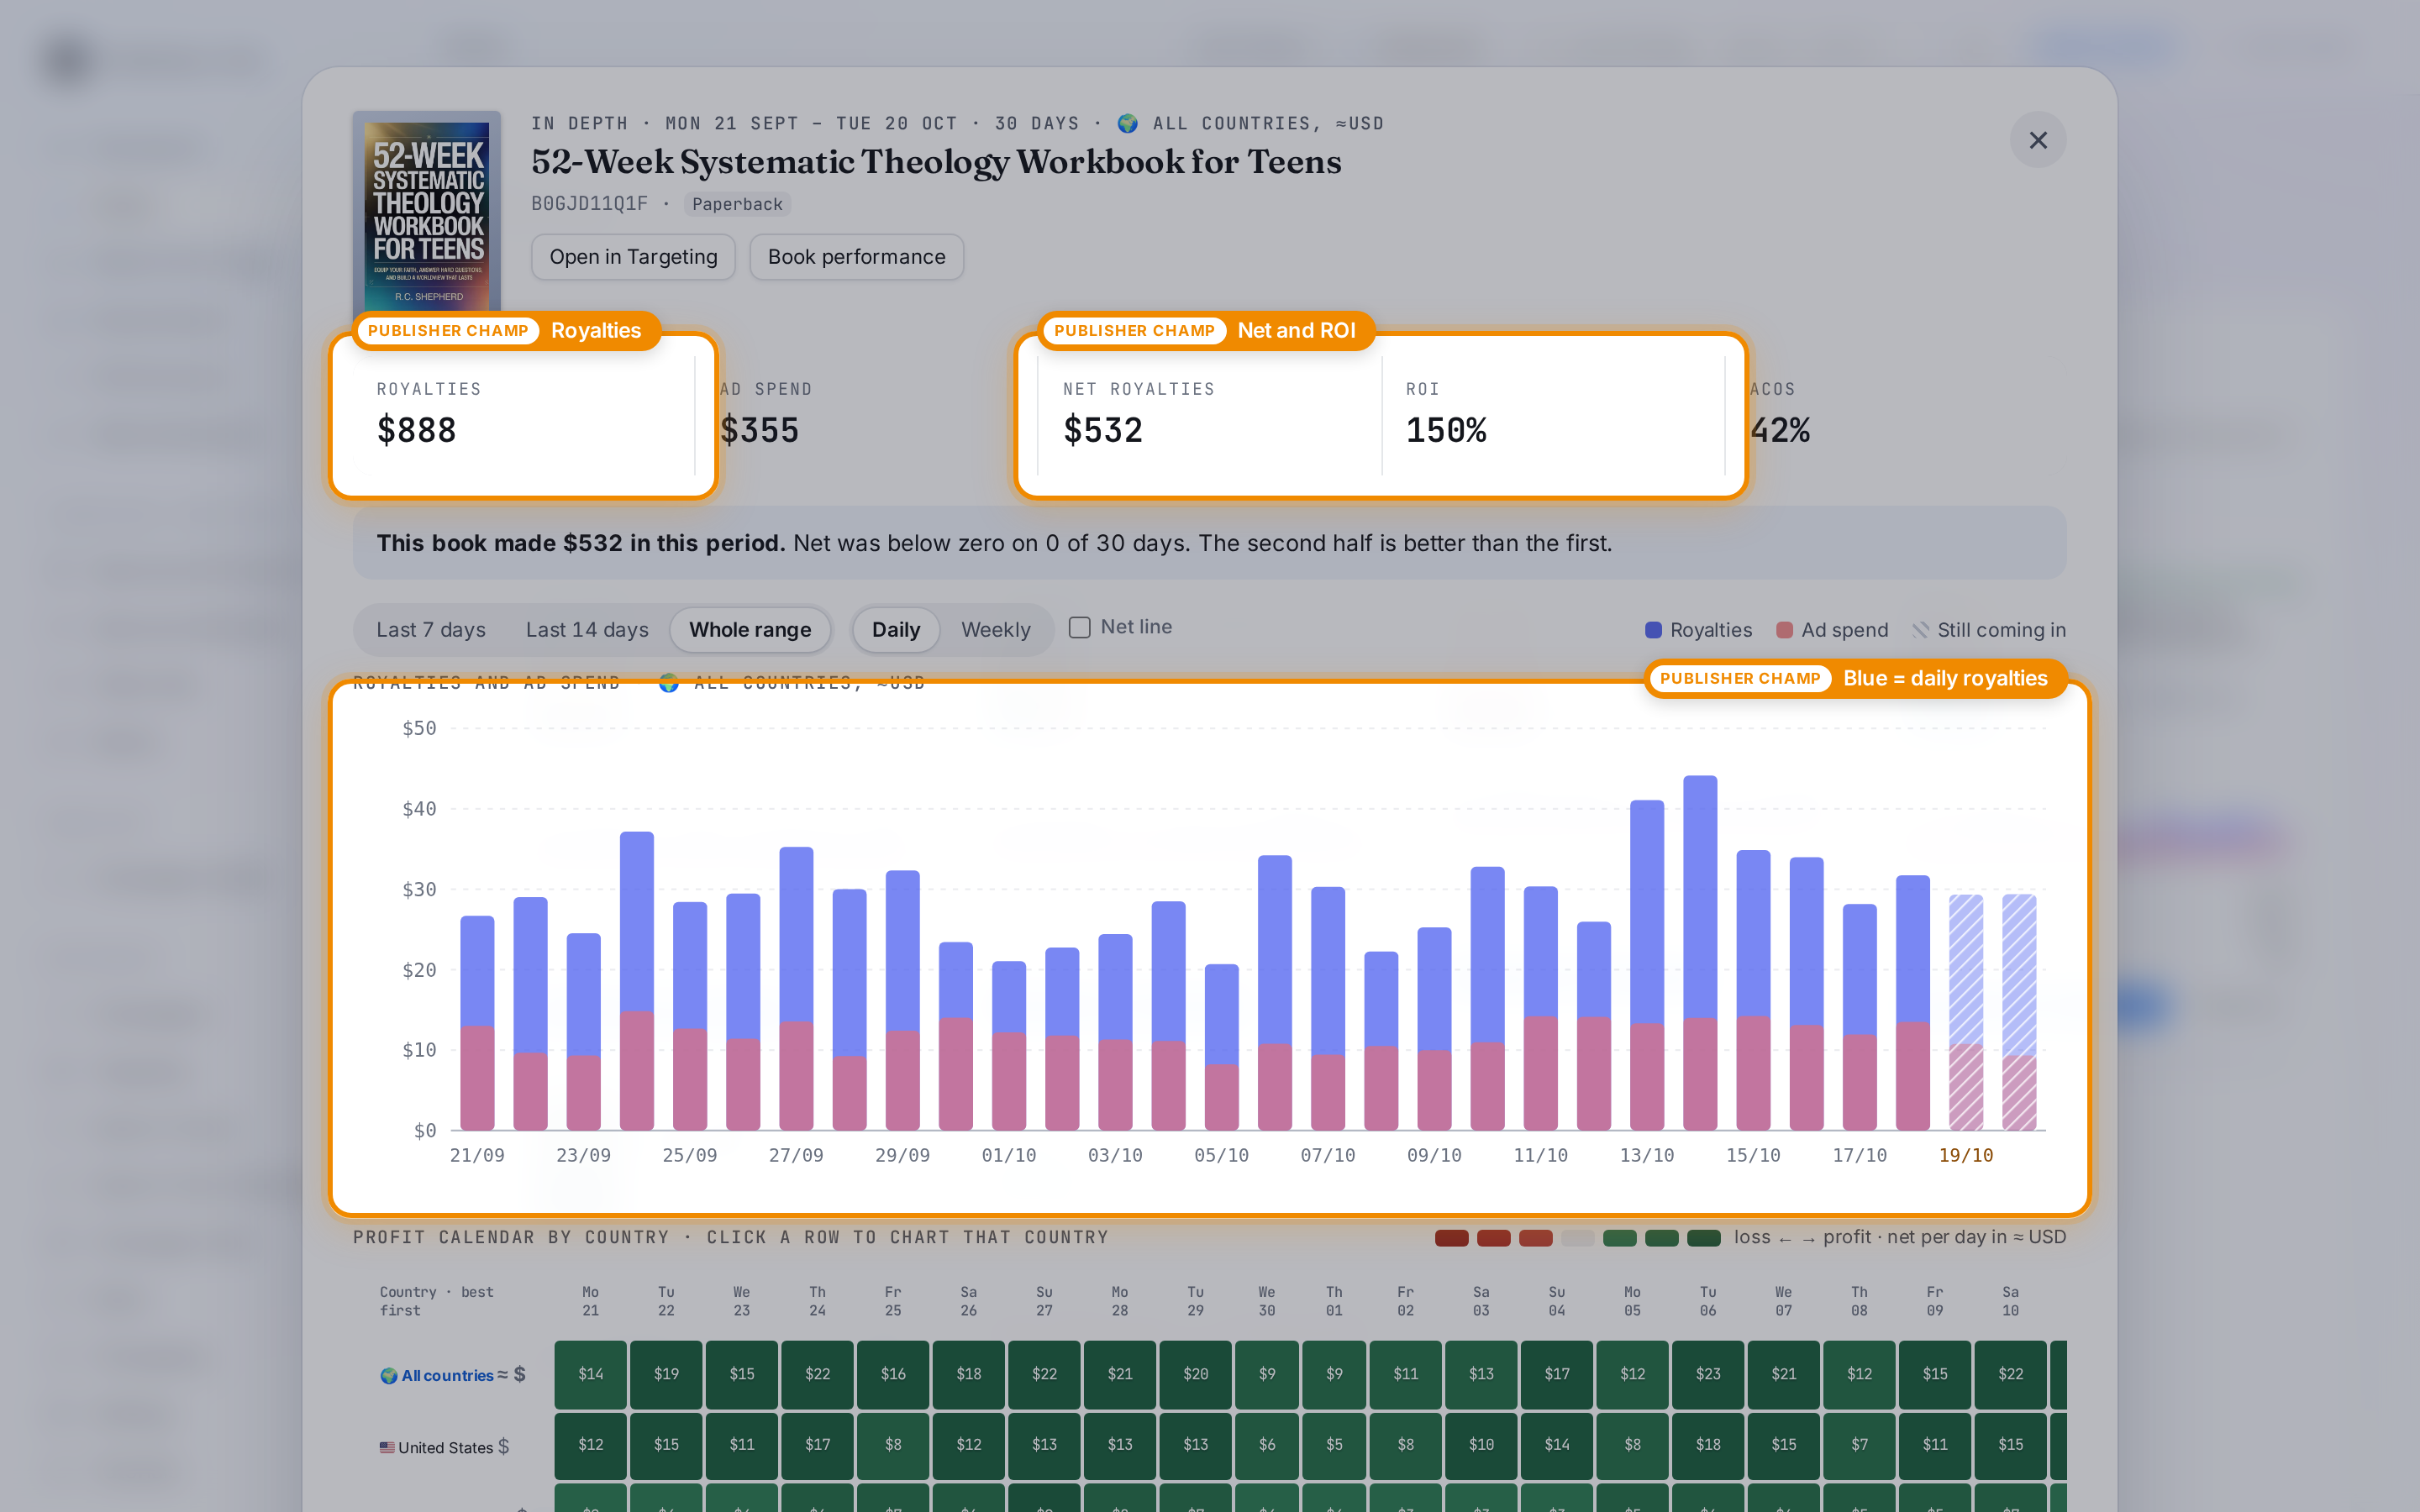The height and width of the screenshot is (1512, 2420).
Task: Click the Royalties legend blue swatch
Action: [1653, 630]
